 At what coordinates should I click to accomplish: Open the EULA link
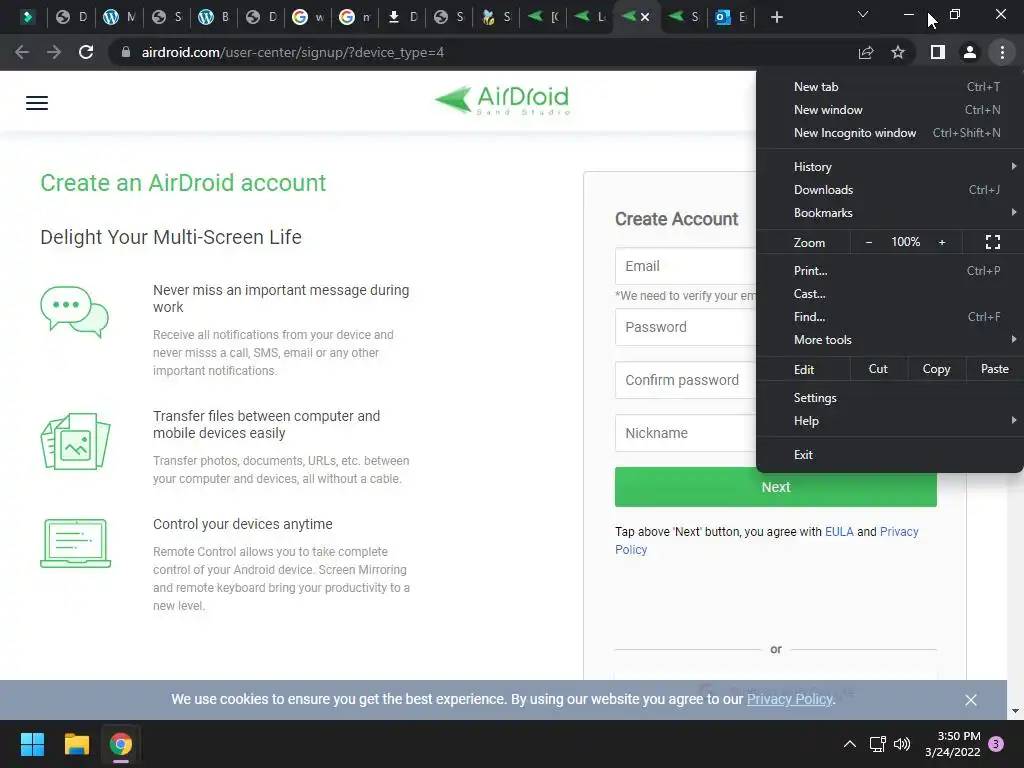click(x=839, y=532)
